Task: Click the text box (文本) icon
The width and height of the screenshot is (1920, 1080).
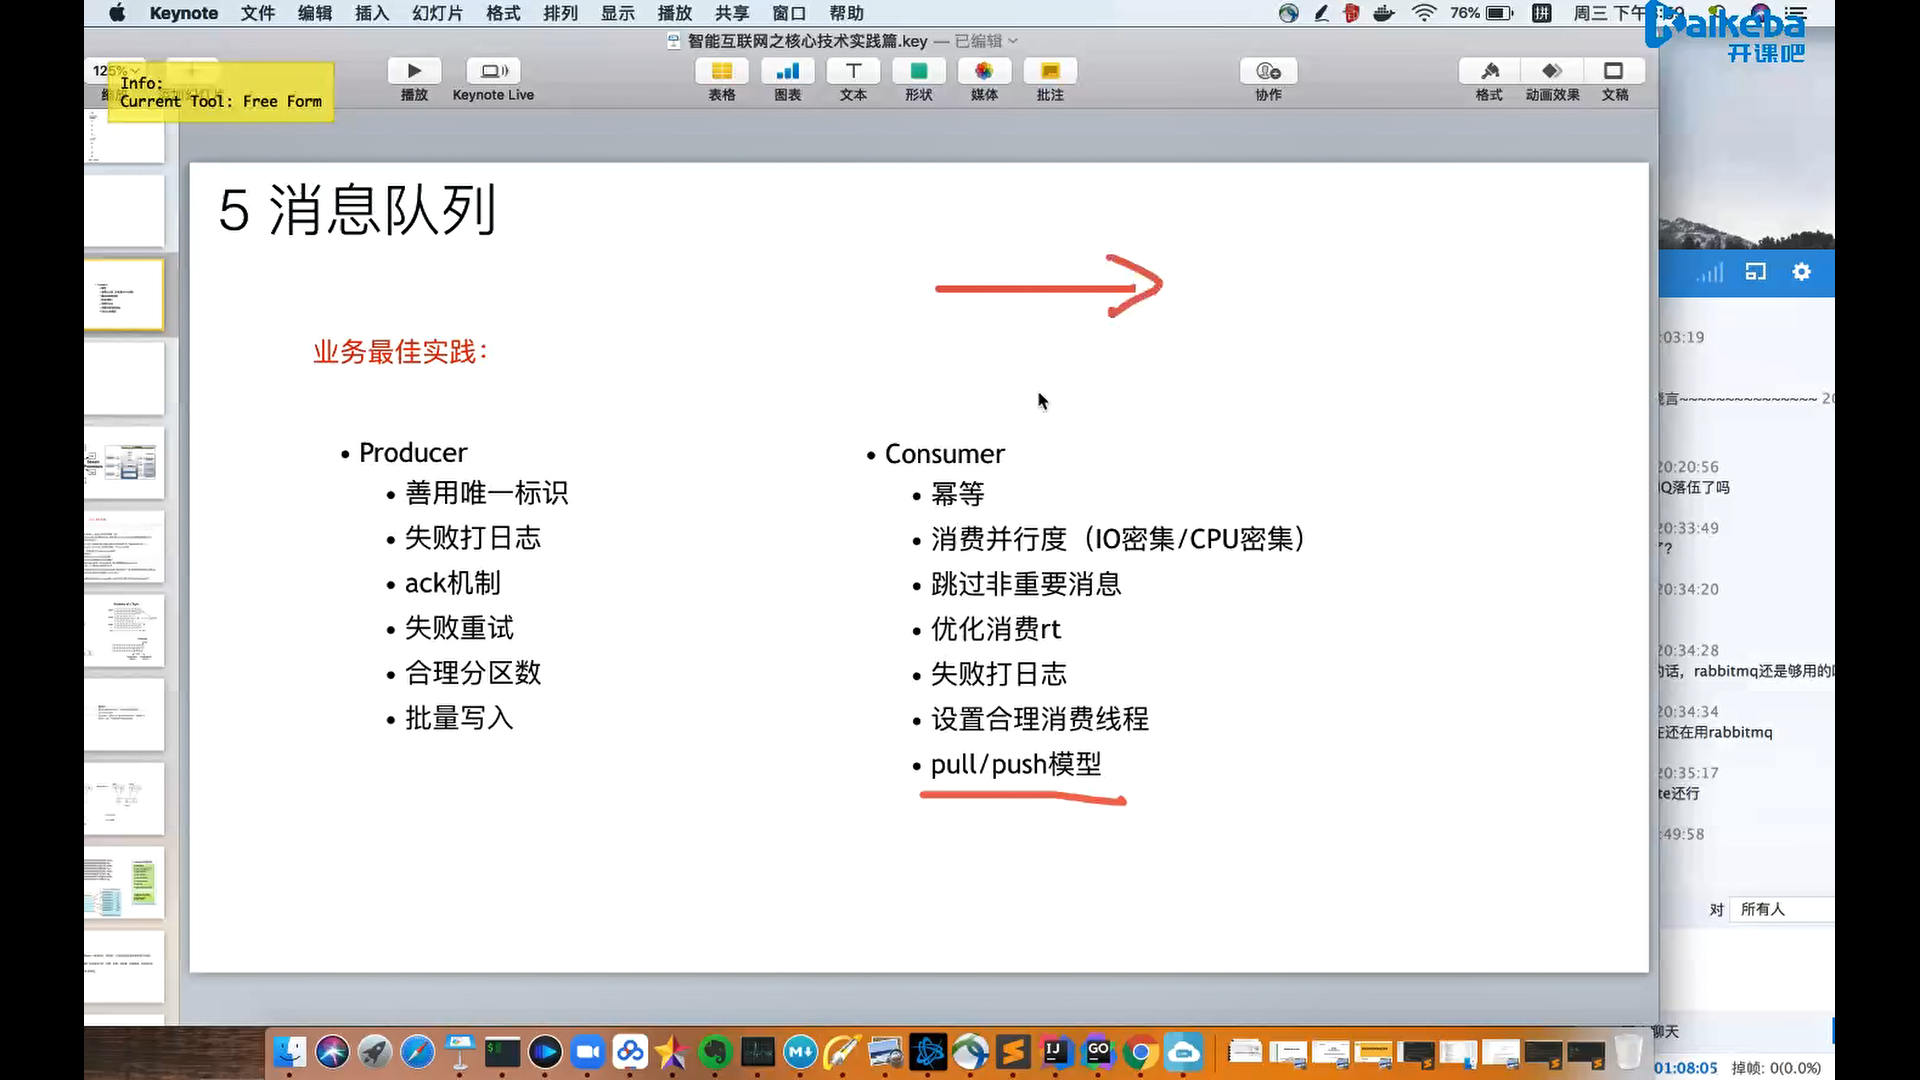Action: point(853,71)
